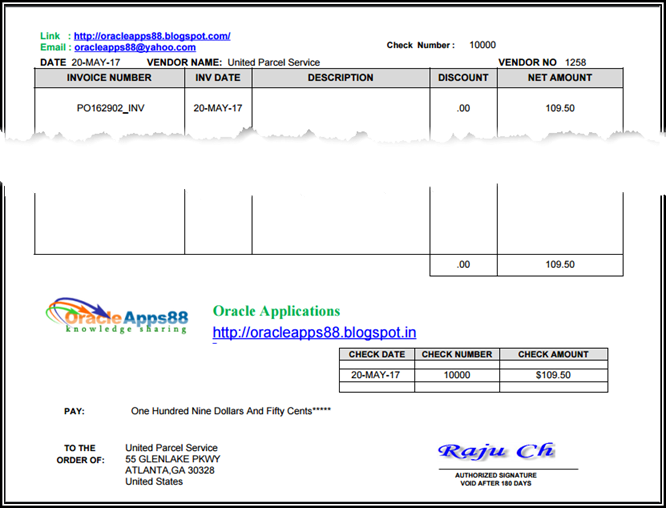The image size is (666, 508).
Task: Select payee name United Parcel Service in address
Action: tap(171, 448)
